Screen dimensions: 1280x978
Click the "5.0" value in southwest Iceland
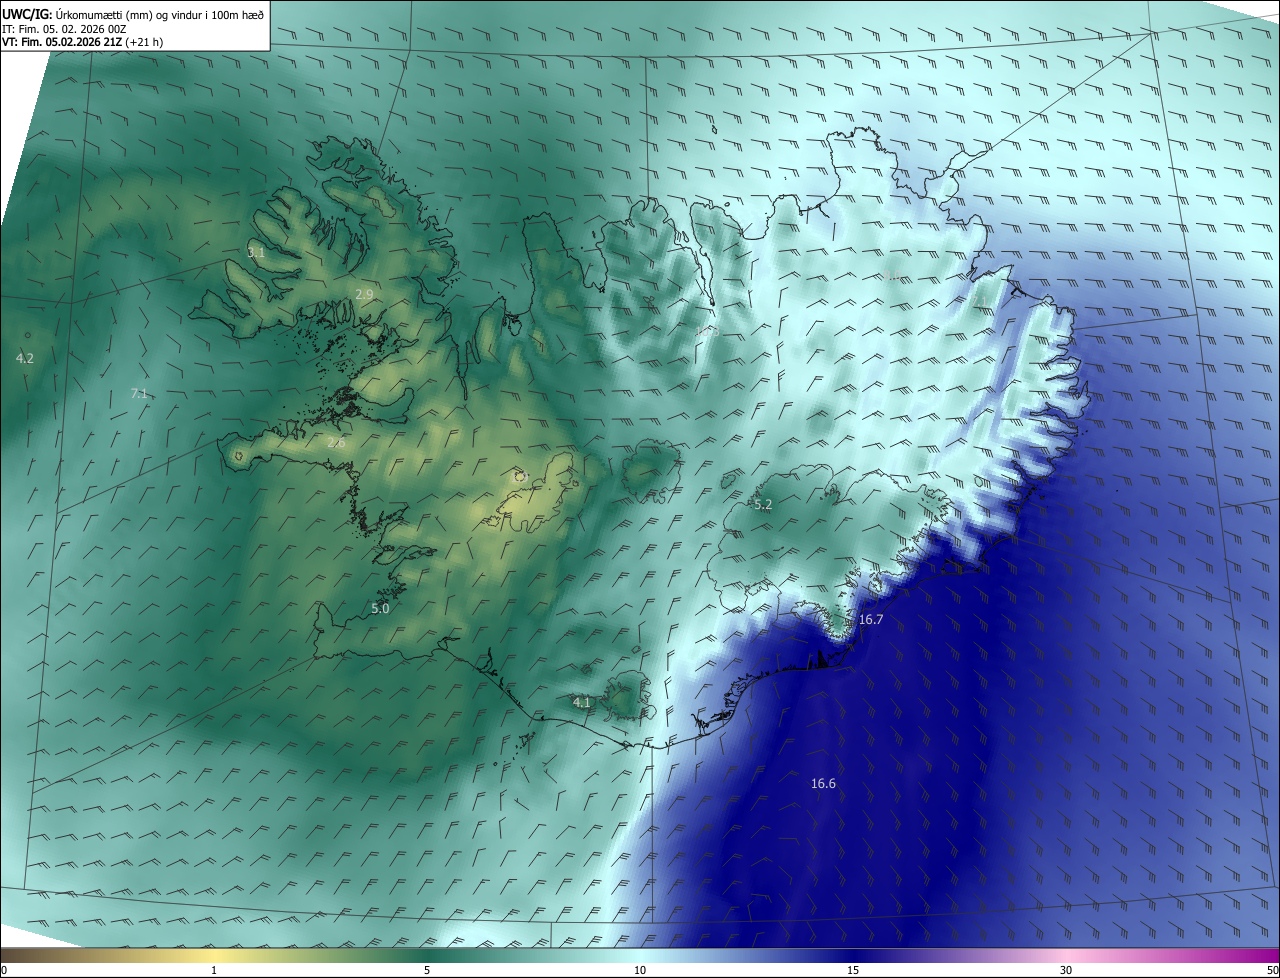380,608
